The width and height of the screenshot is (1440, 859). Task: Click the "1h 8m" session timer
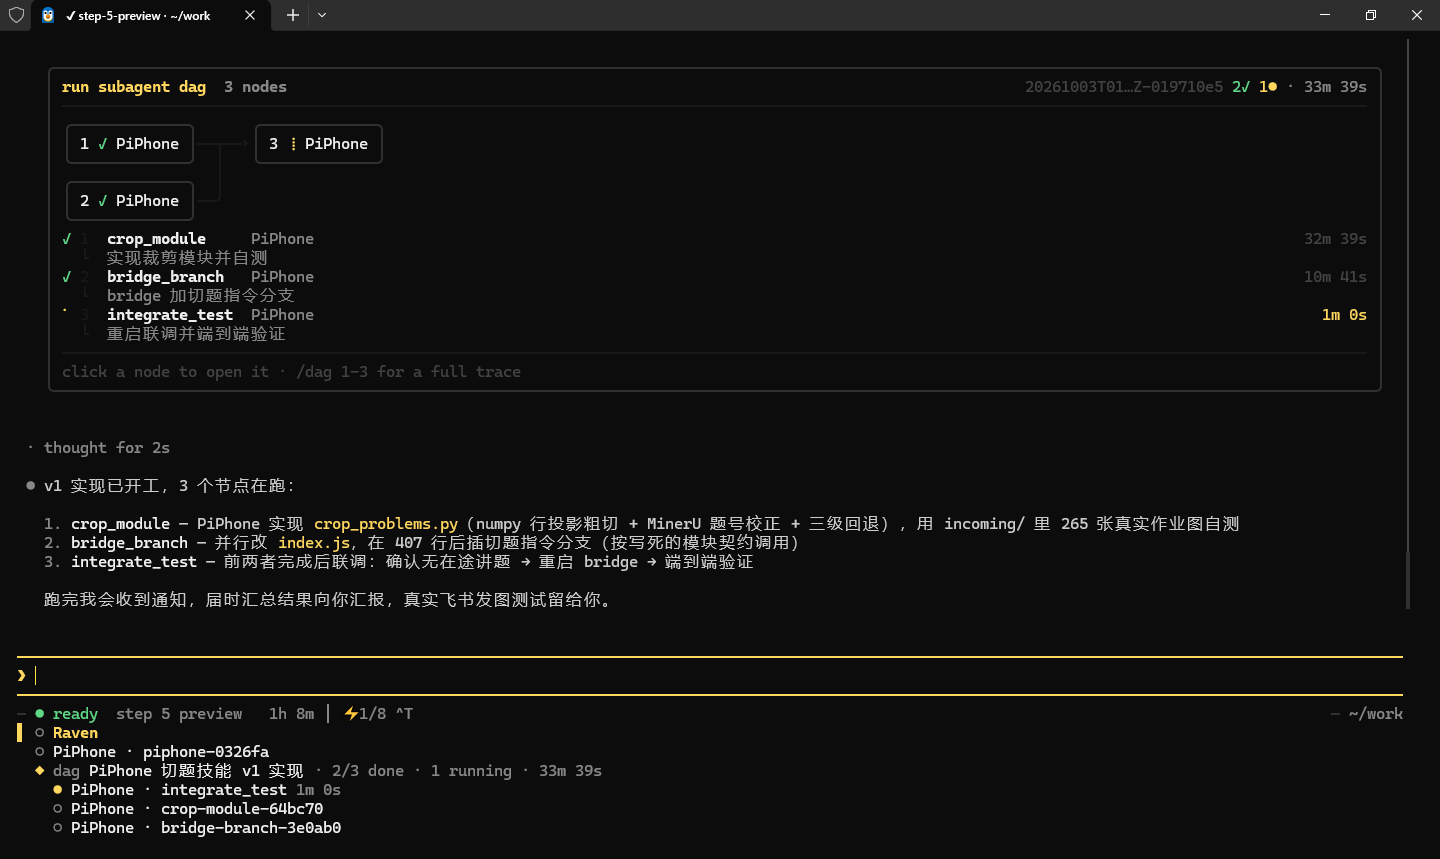[x=291, y=714]
